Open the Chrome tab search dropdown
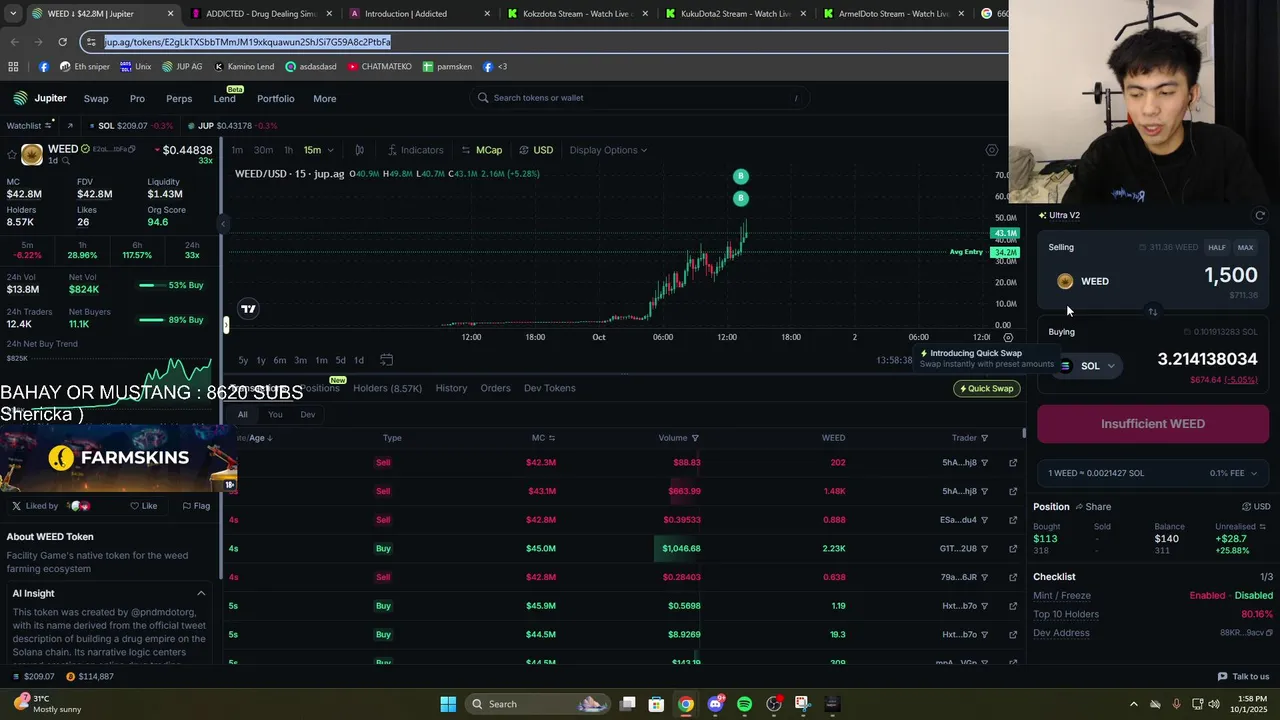The width and height of the screenshot is (1280, 720). click(13, 14)
